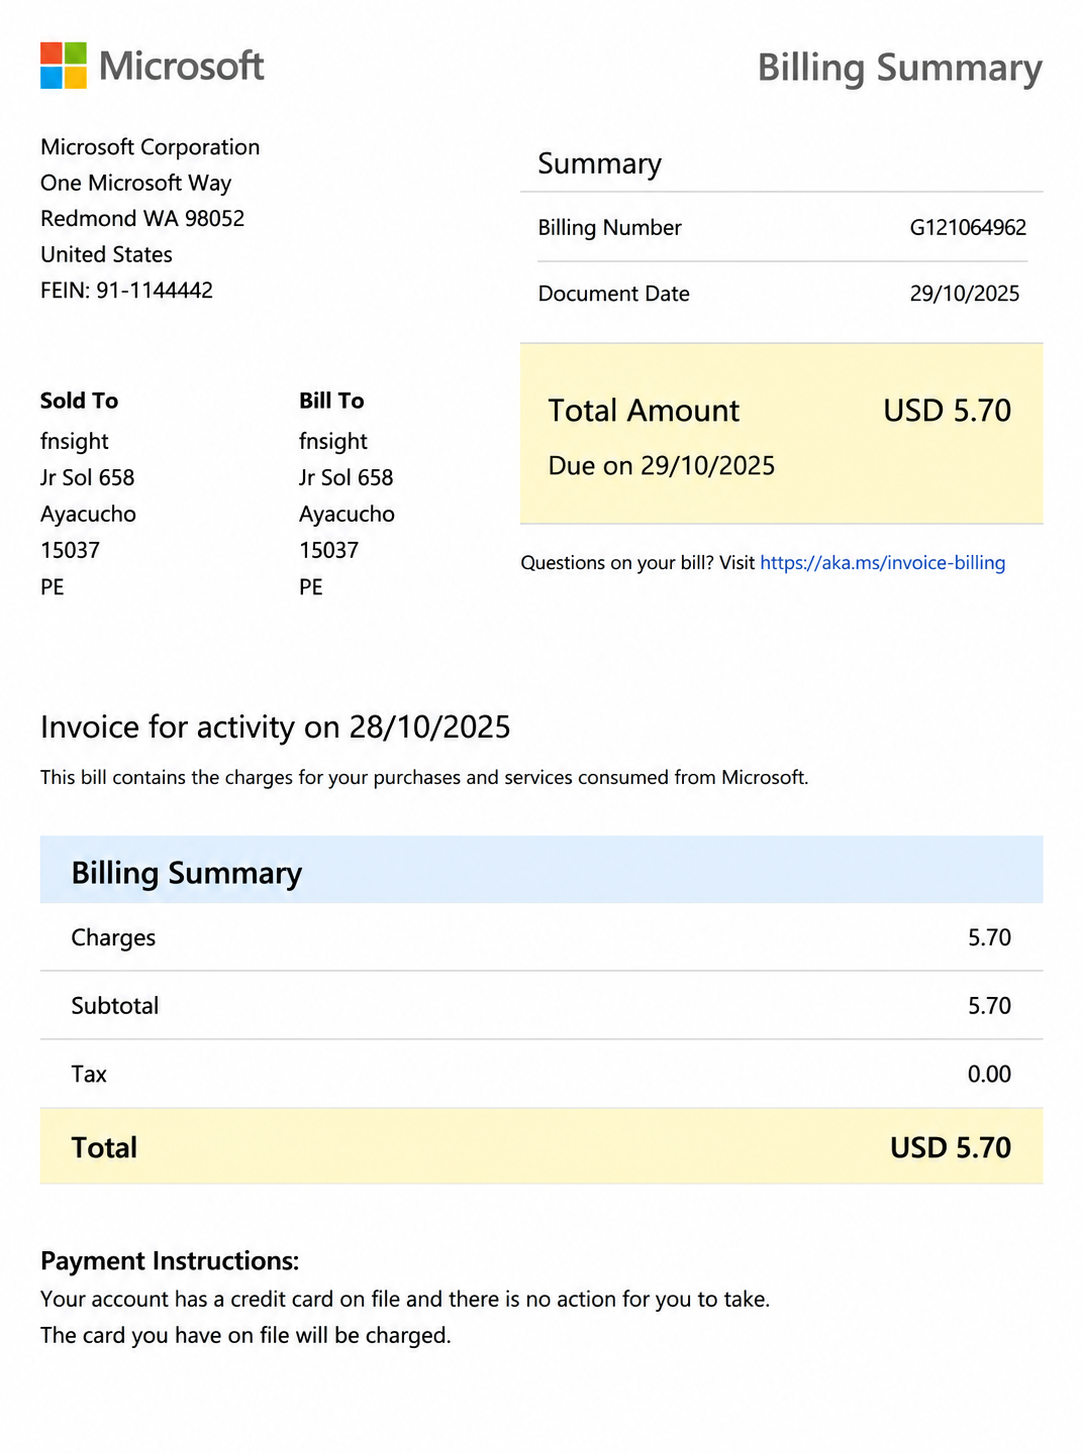Select the 'Tax' row label
This screenshot has width=1083, height=1453.
(89, 1074)
